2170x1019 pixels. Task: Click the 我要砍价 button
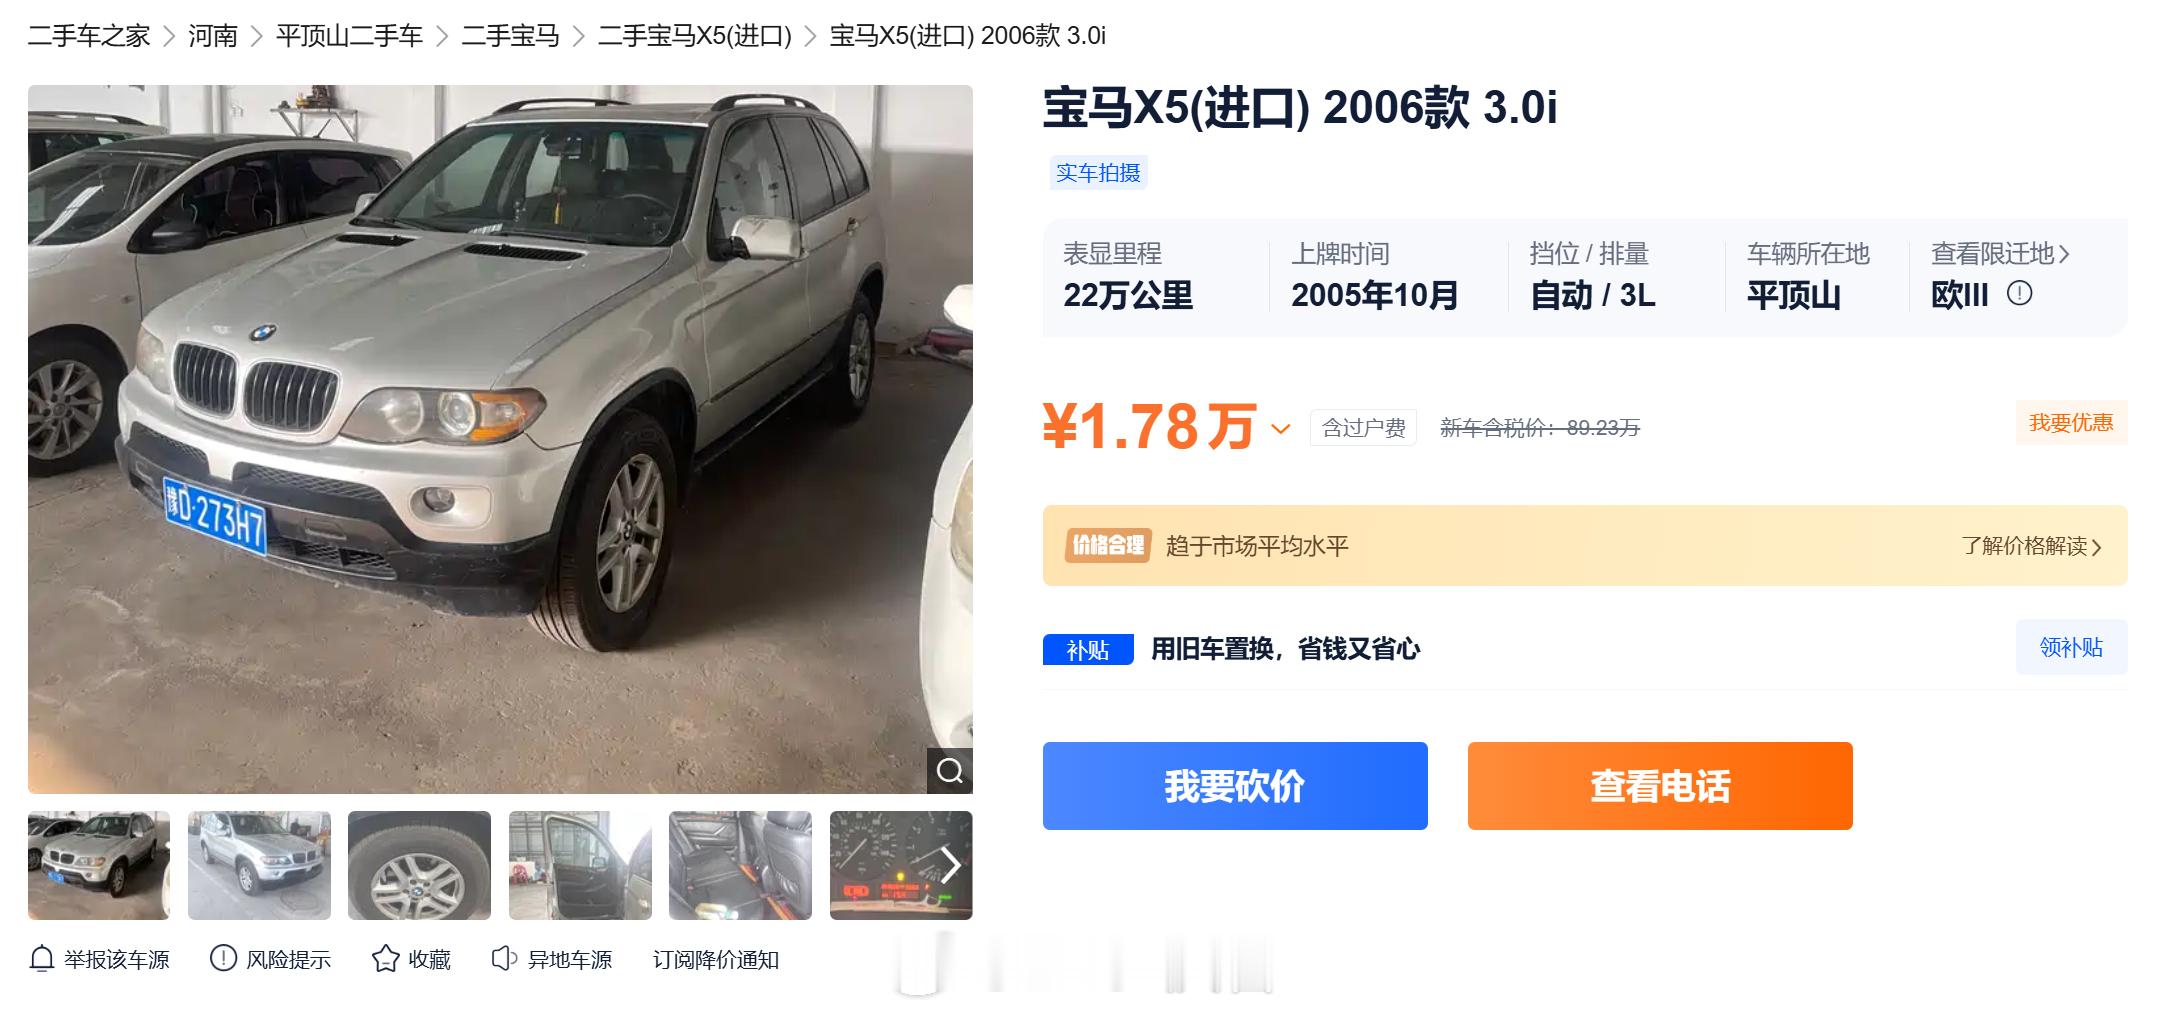1235,786
